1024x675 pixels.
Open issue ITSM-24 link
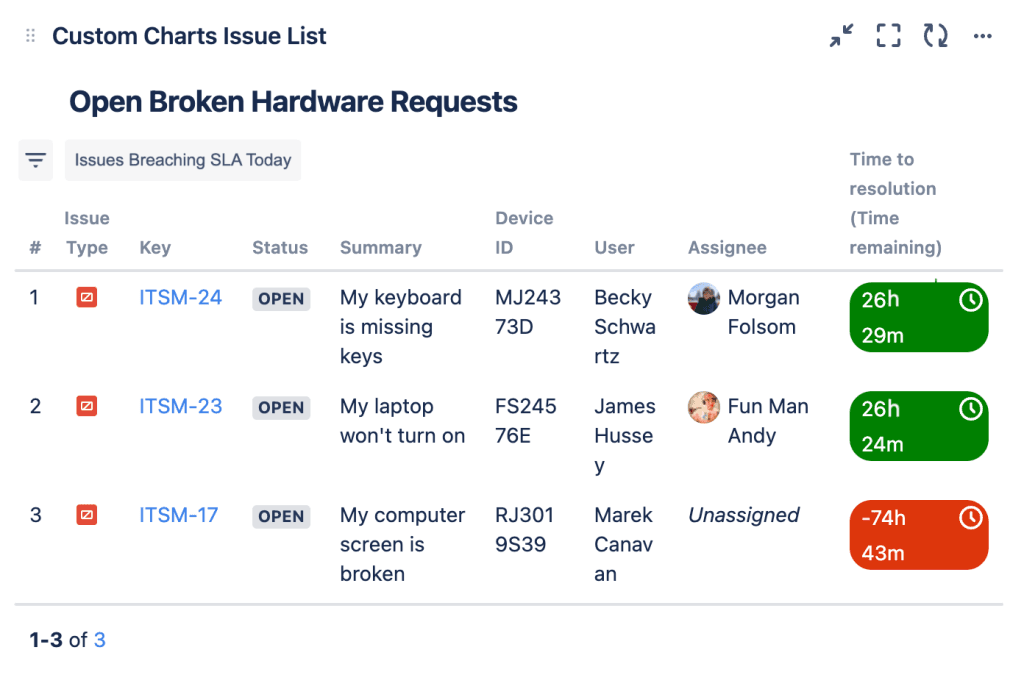point(180,297)
